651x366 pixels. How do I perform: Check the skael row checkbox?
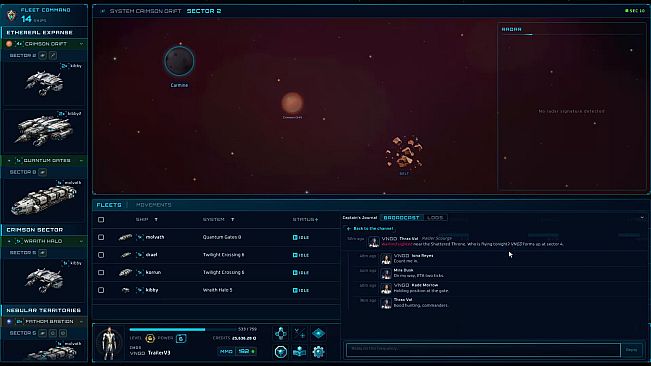[x=101, y=255]
